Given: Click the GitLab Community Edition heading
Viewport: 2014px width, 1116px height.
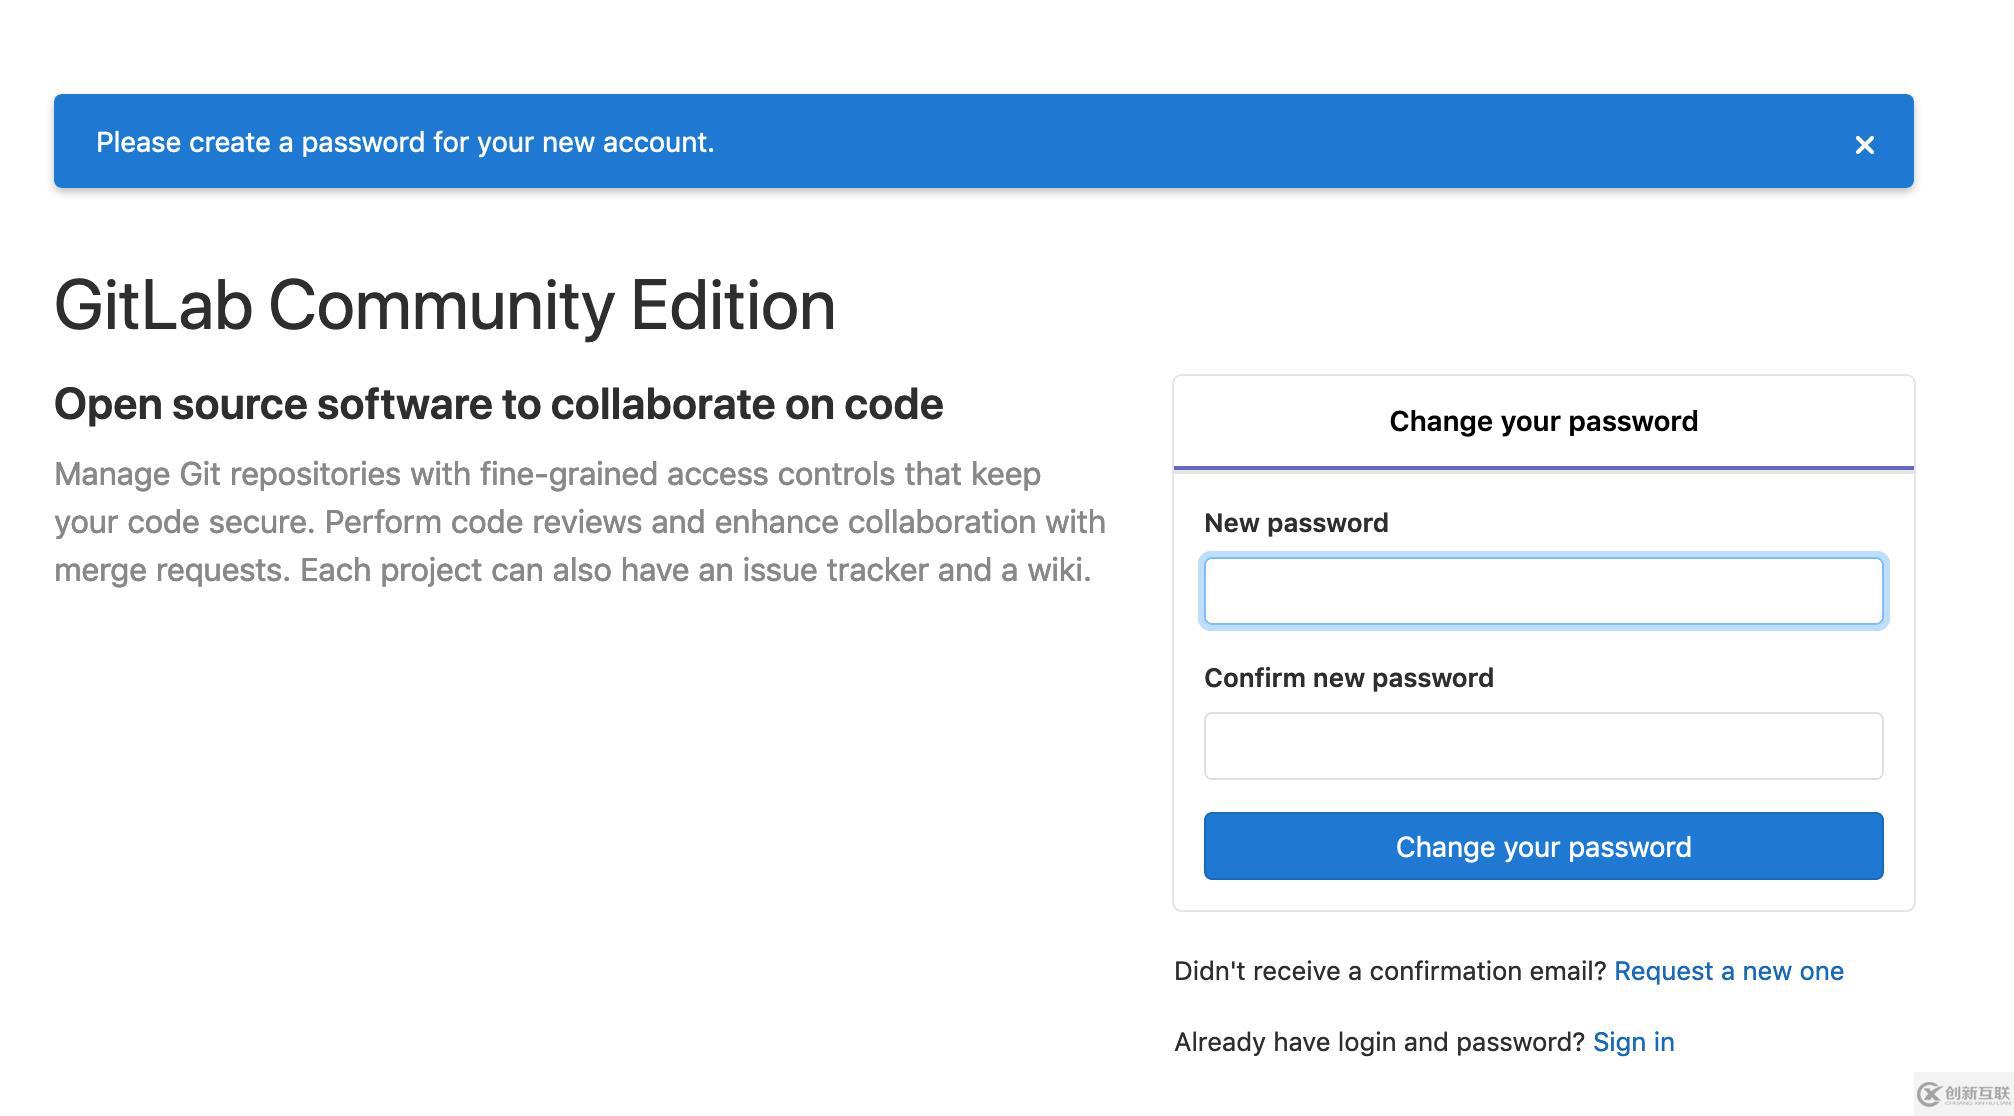Looking at the screenshot, I should (x=445, y=306).
